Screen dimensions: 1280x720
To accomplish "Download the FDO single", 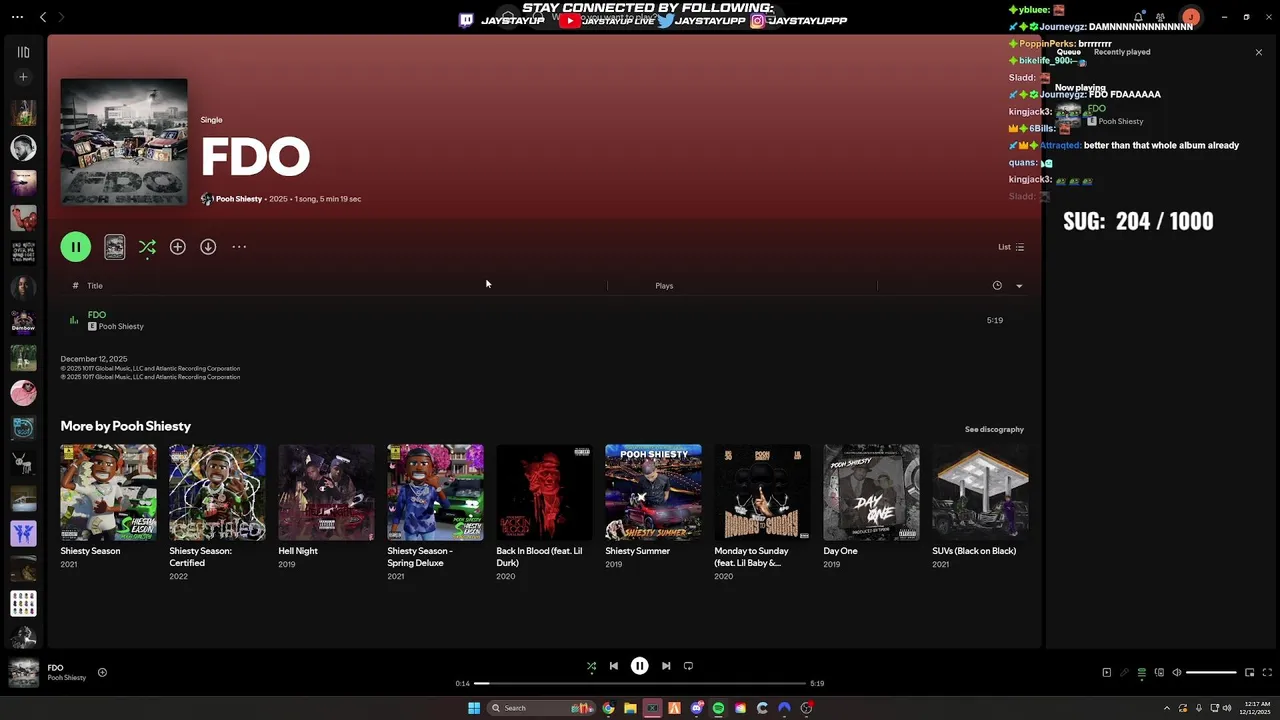I will (208, 247).
